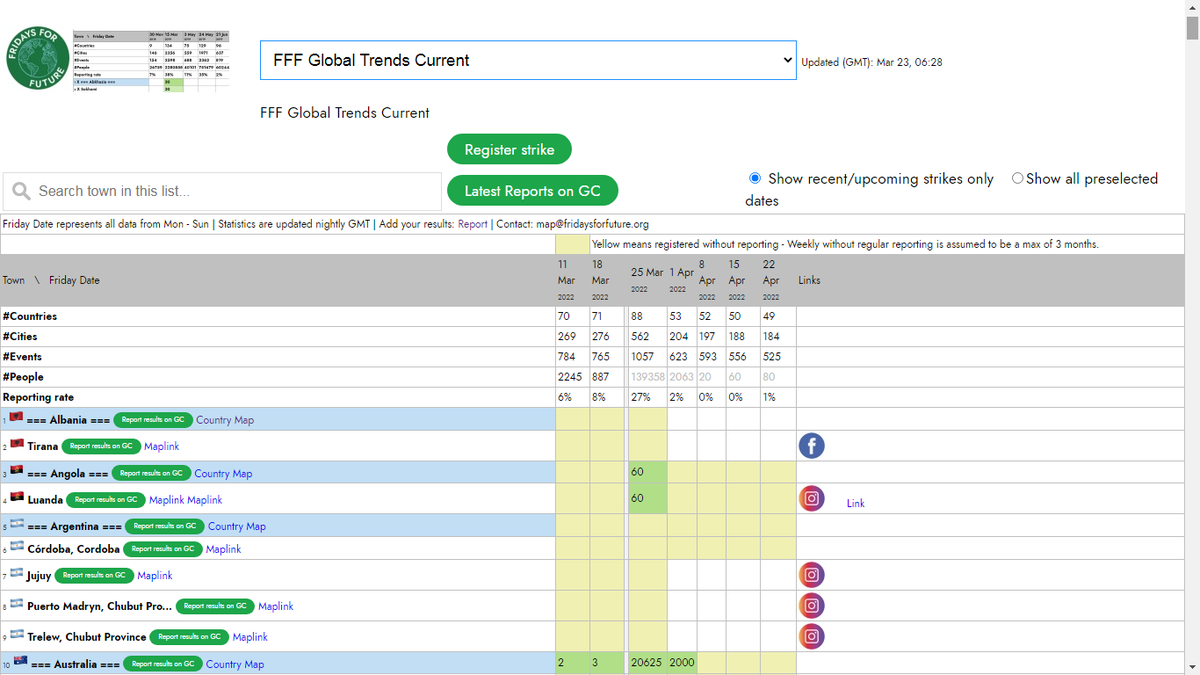This screenshot has height=675, width=1200.
Task: Click the Albania flag in country header row
Action: pos(16,418)
